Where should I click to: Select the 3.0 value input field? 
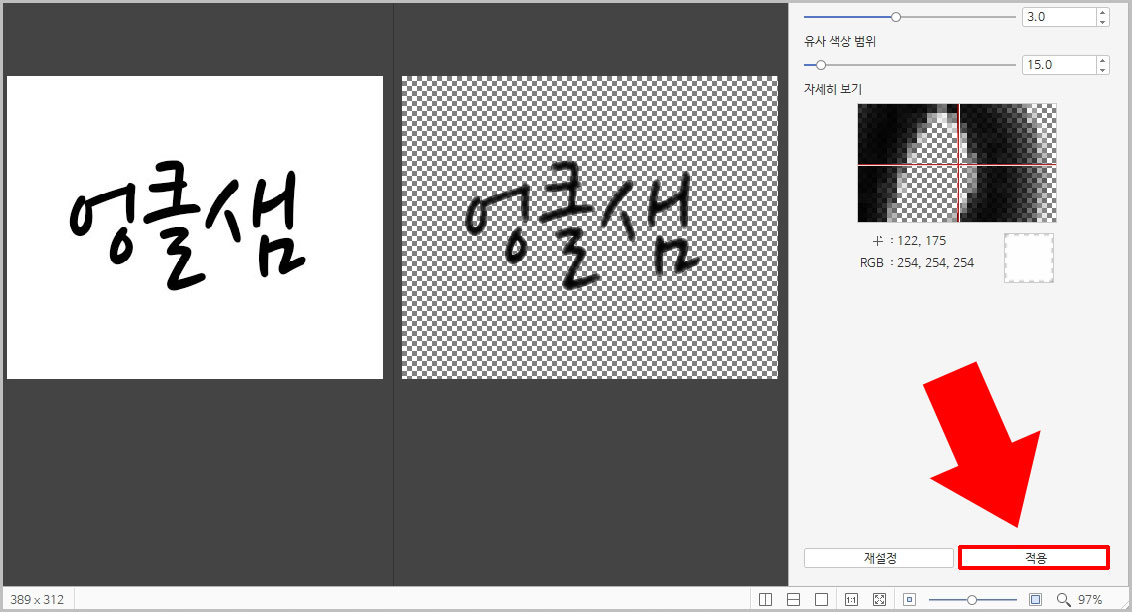(x=1060, y=16)
